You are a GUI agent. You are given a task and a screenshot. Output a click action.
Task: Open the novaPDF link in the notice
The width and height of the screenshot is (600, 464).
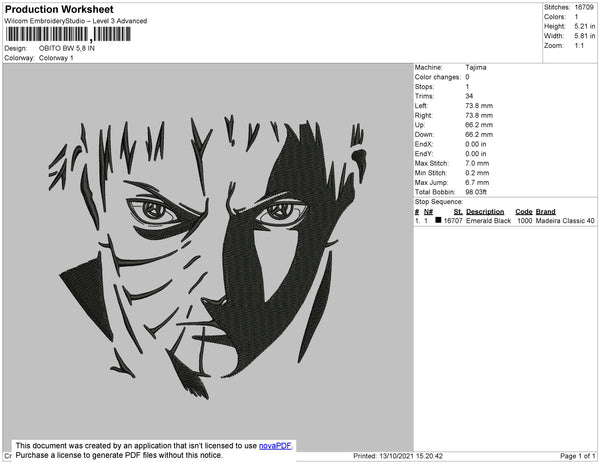tap(275, 446)
